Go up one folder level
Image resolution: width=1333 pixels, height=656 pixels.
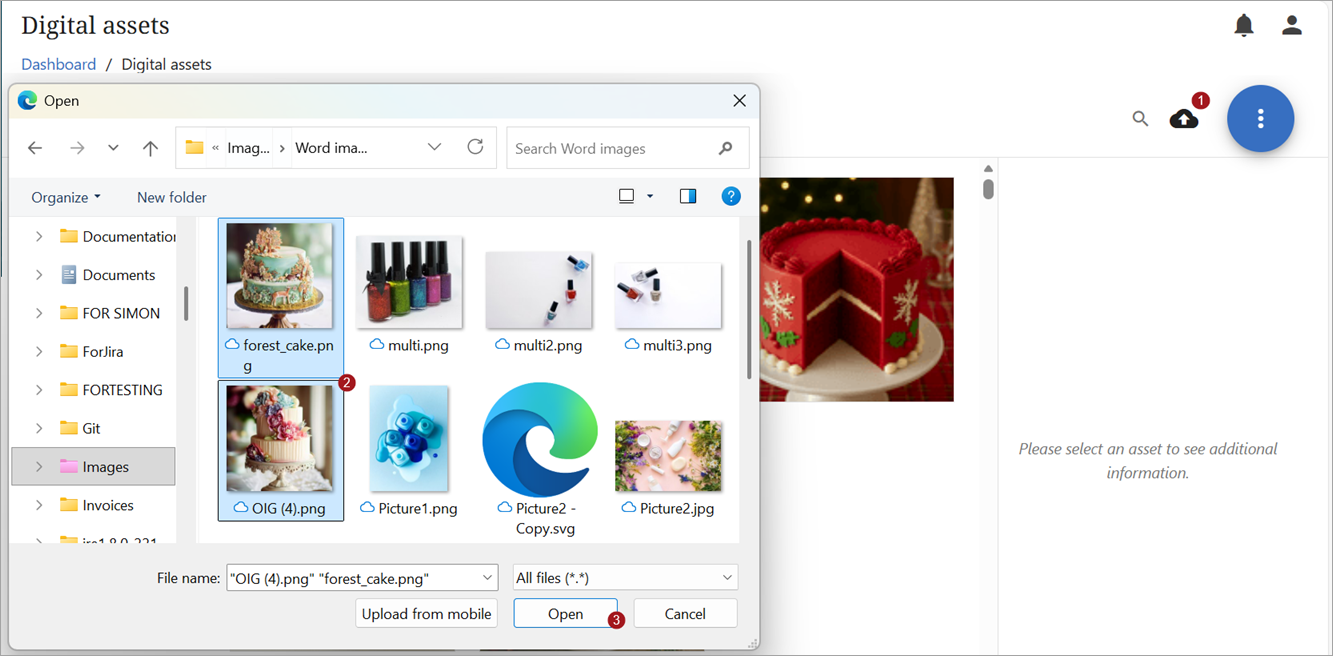[150, 148]
